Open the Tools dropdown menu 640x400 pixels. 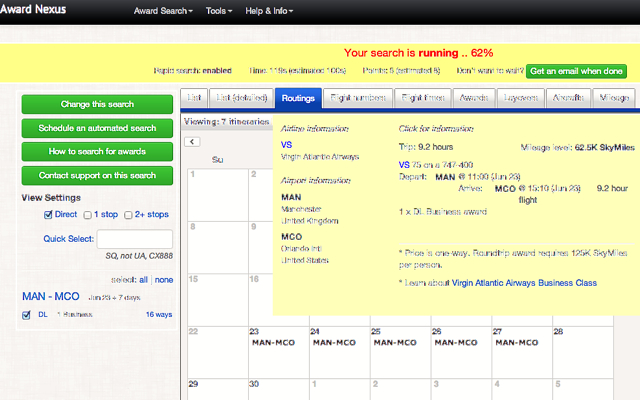[x=219, y=11]
